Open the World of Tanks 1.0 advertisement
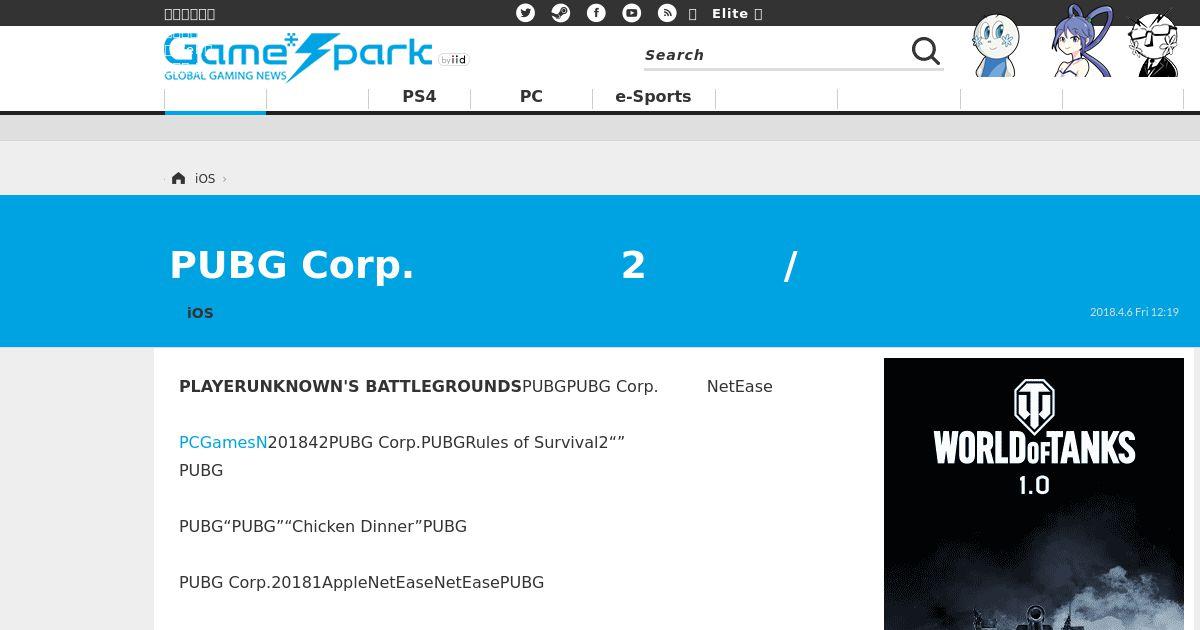 pos(1034,494)
